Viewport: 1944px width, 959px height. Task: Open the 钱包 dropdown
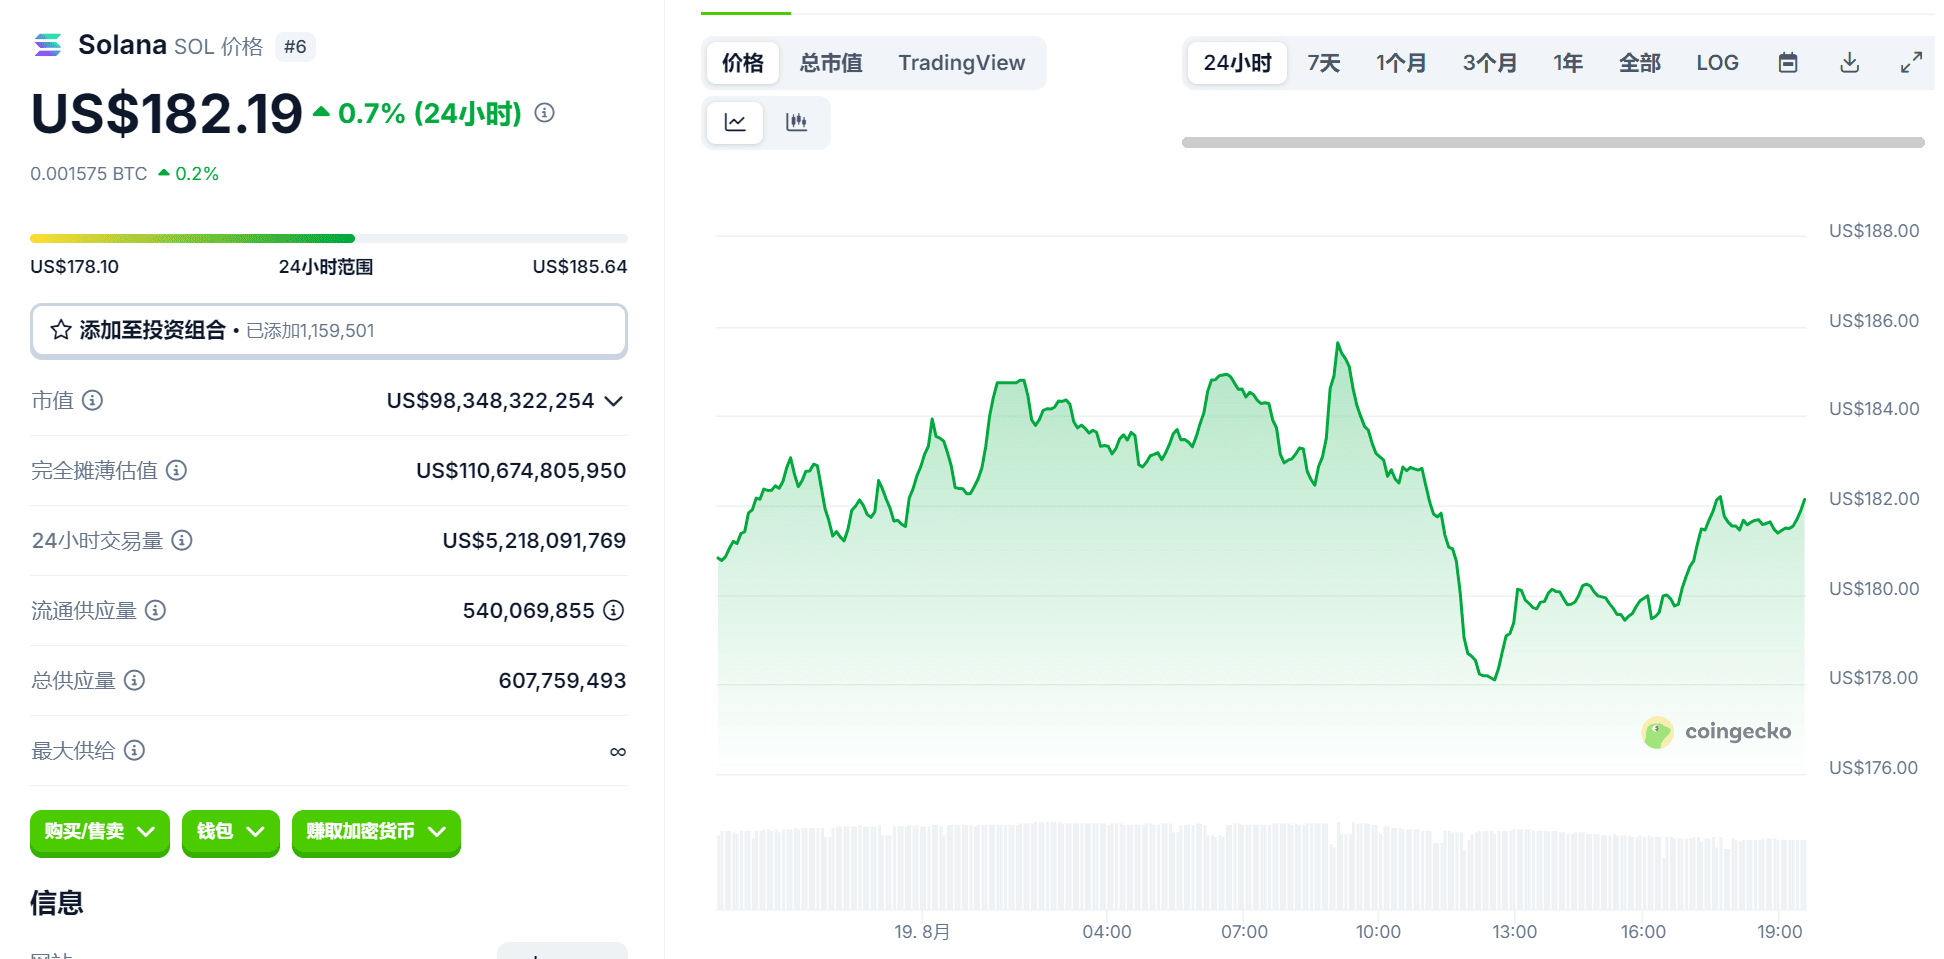(x=231, y=832)
